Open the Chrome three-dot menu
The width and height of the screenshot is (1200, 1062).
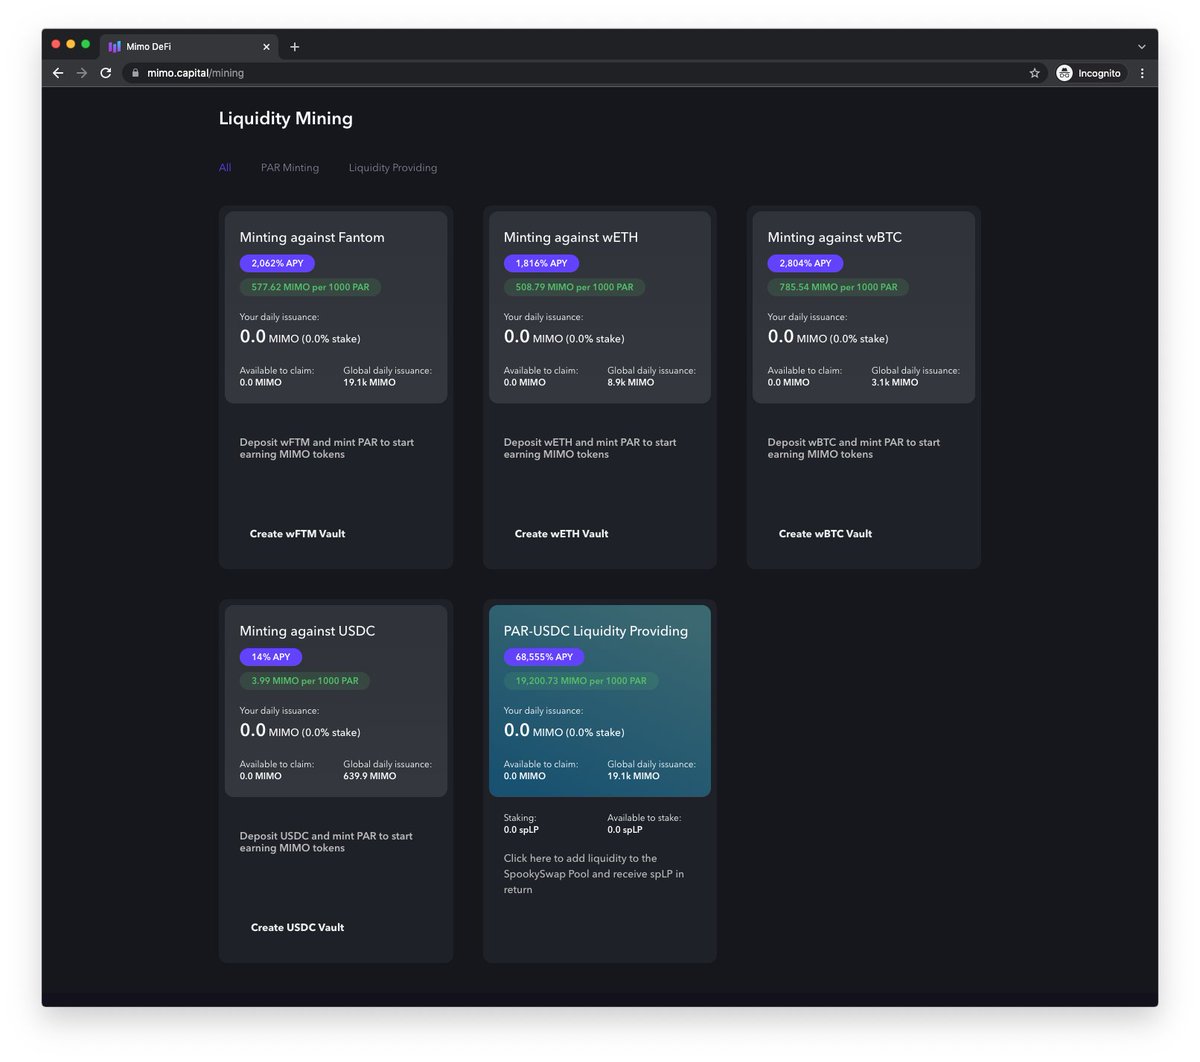1142,73
